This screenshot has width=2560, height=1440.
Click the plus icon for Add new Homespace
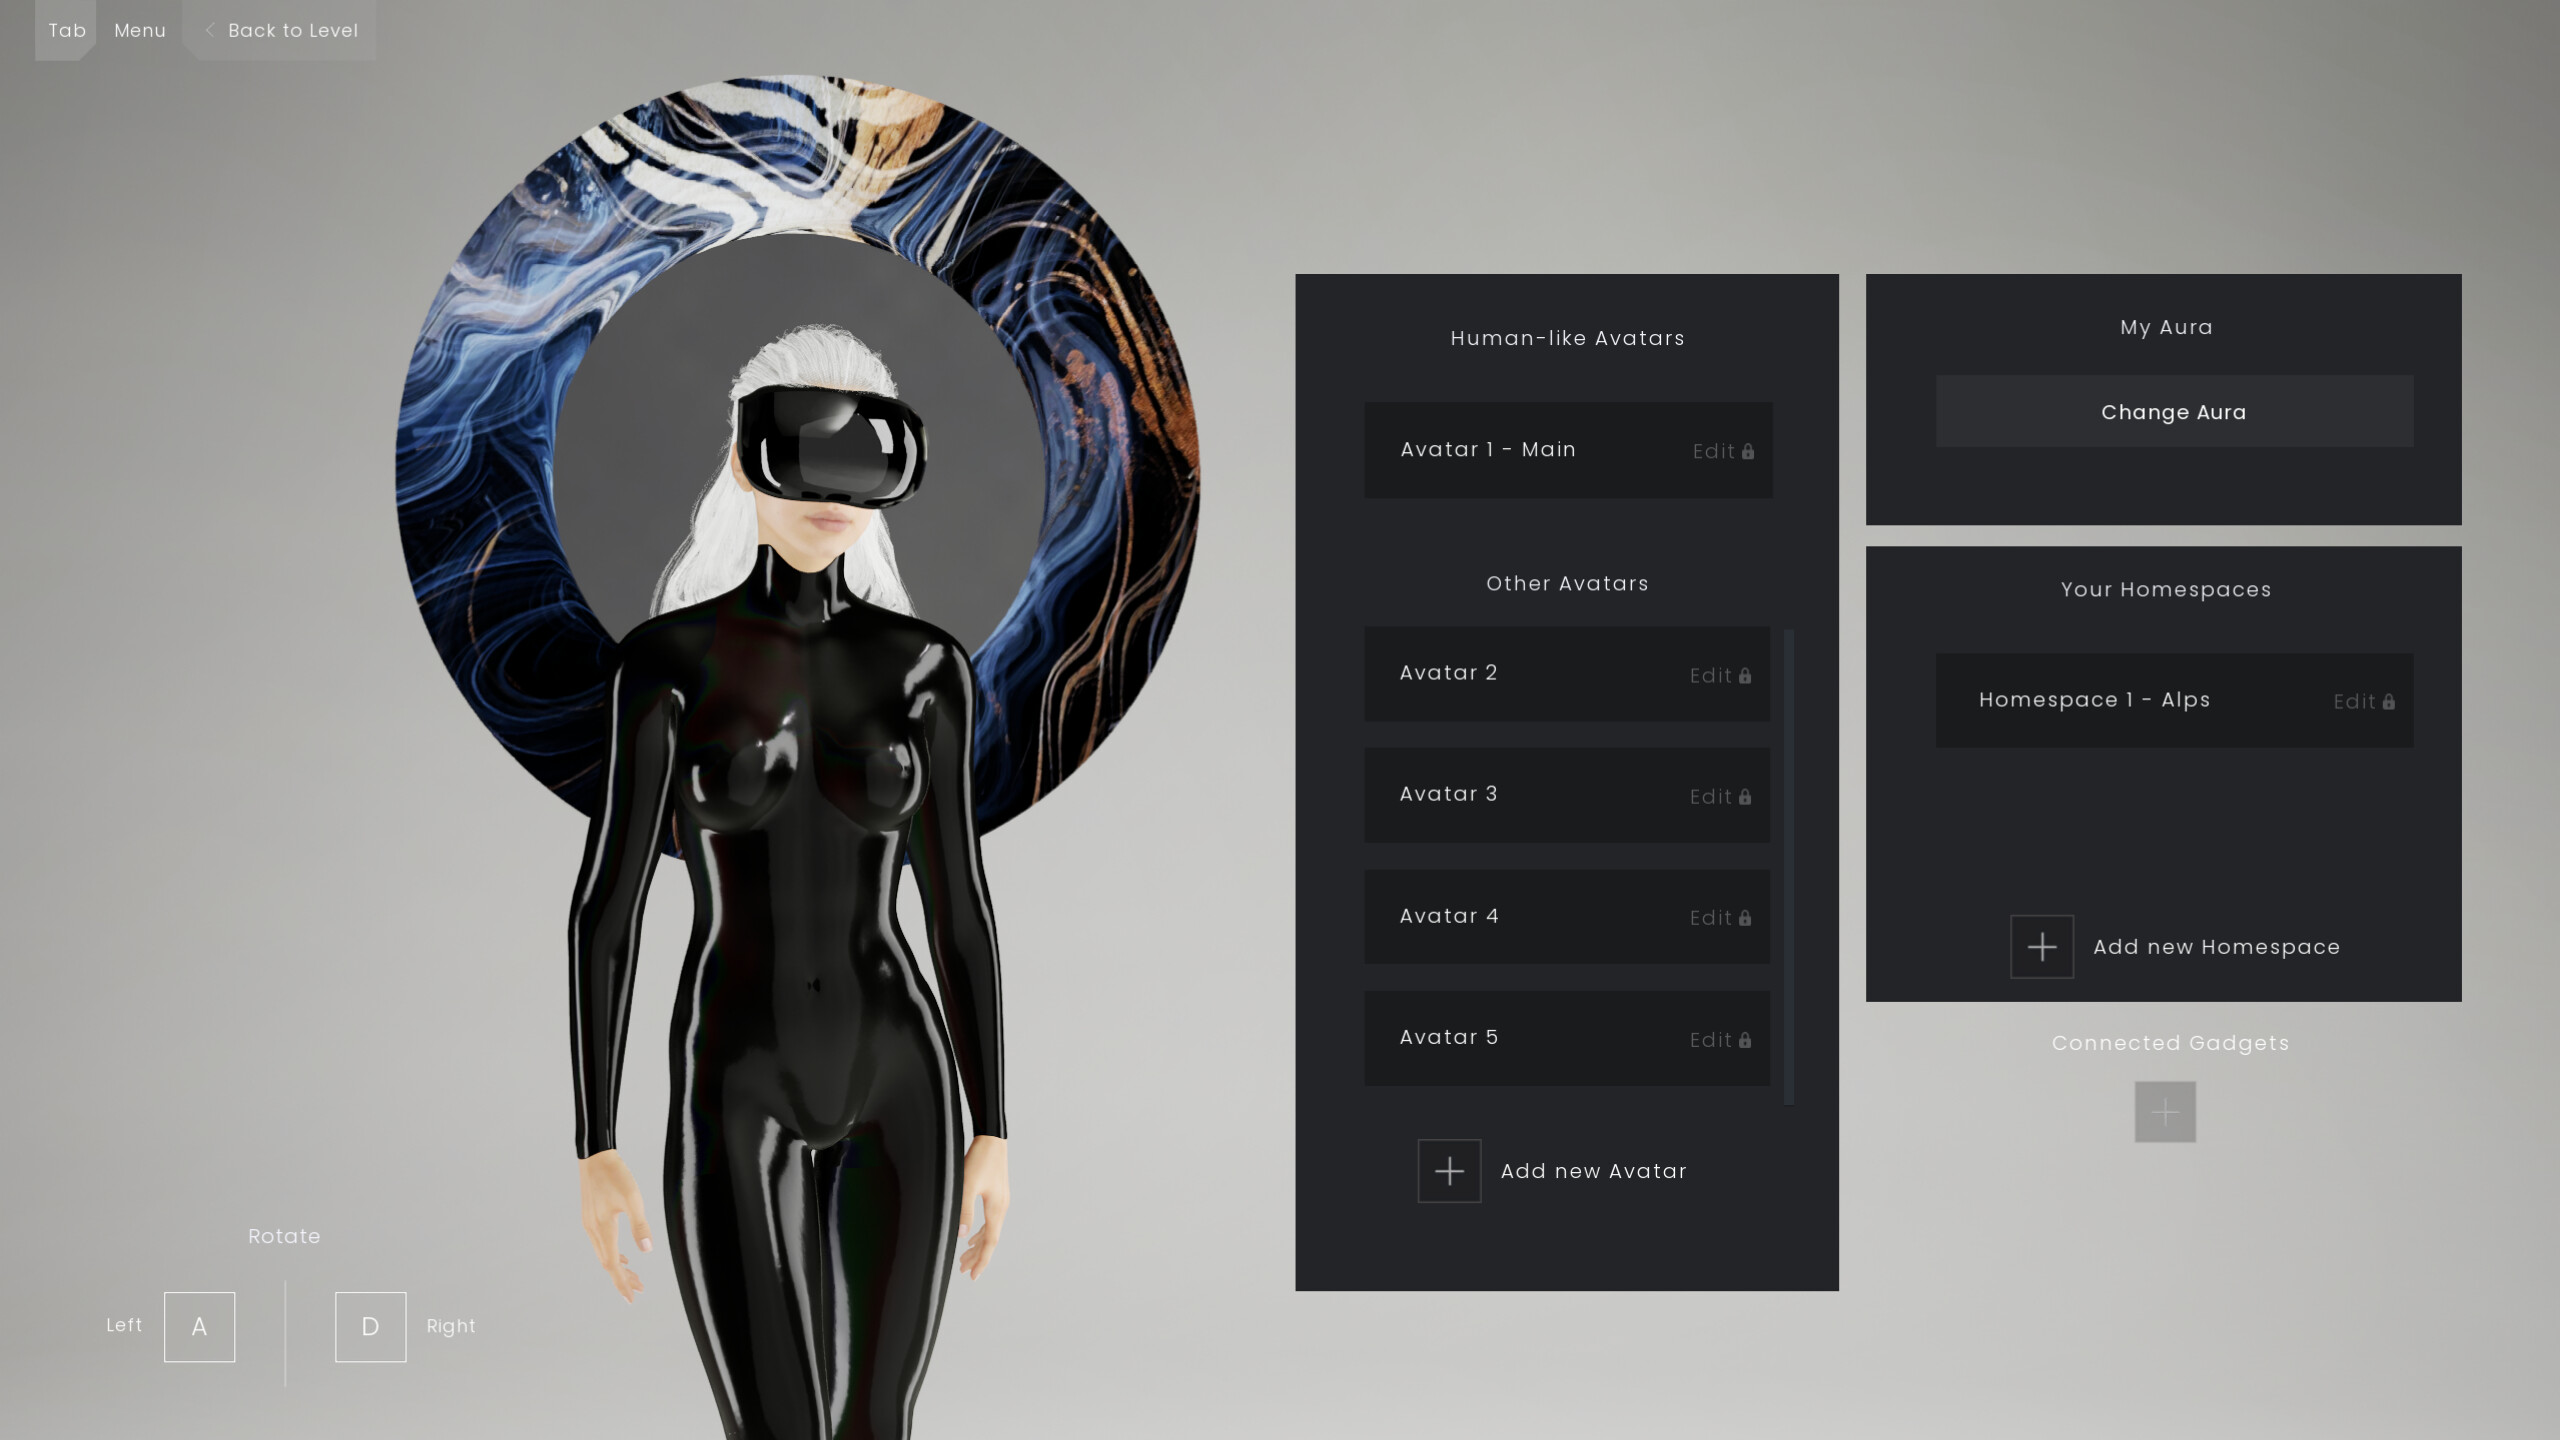click(2041, 946)
